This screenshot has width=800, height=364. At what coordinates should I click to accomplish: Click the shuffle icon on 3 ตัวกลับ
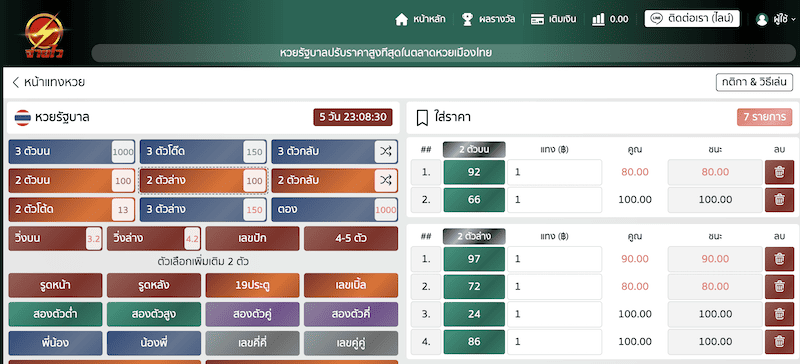tap(386, 152)
